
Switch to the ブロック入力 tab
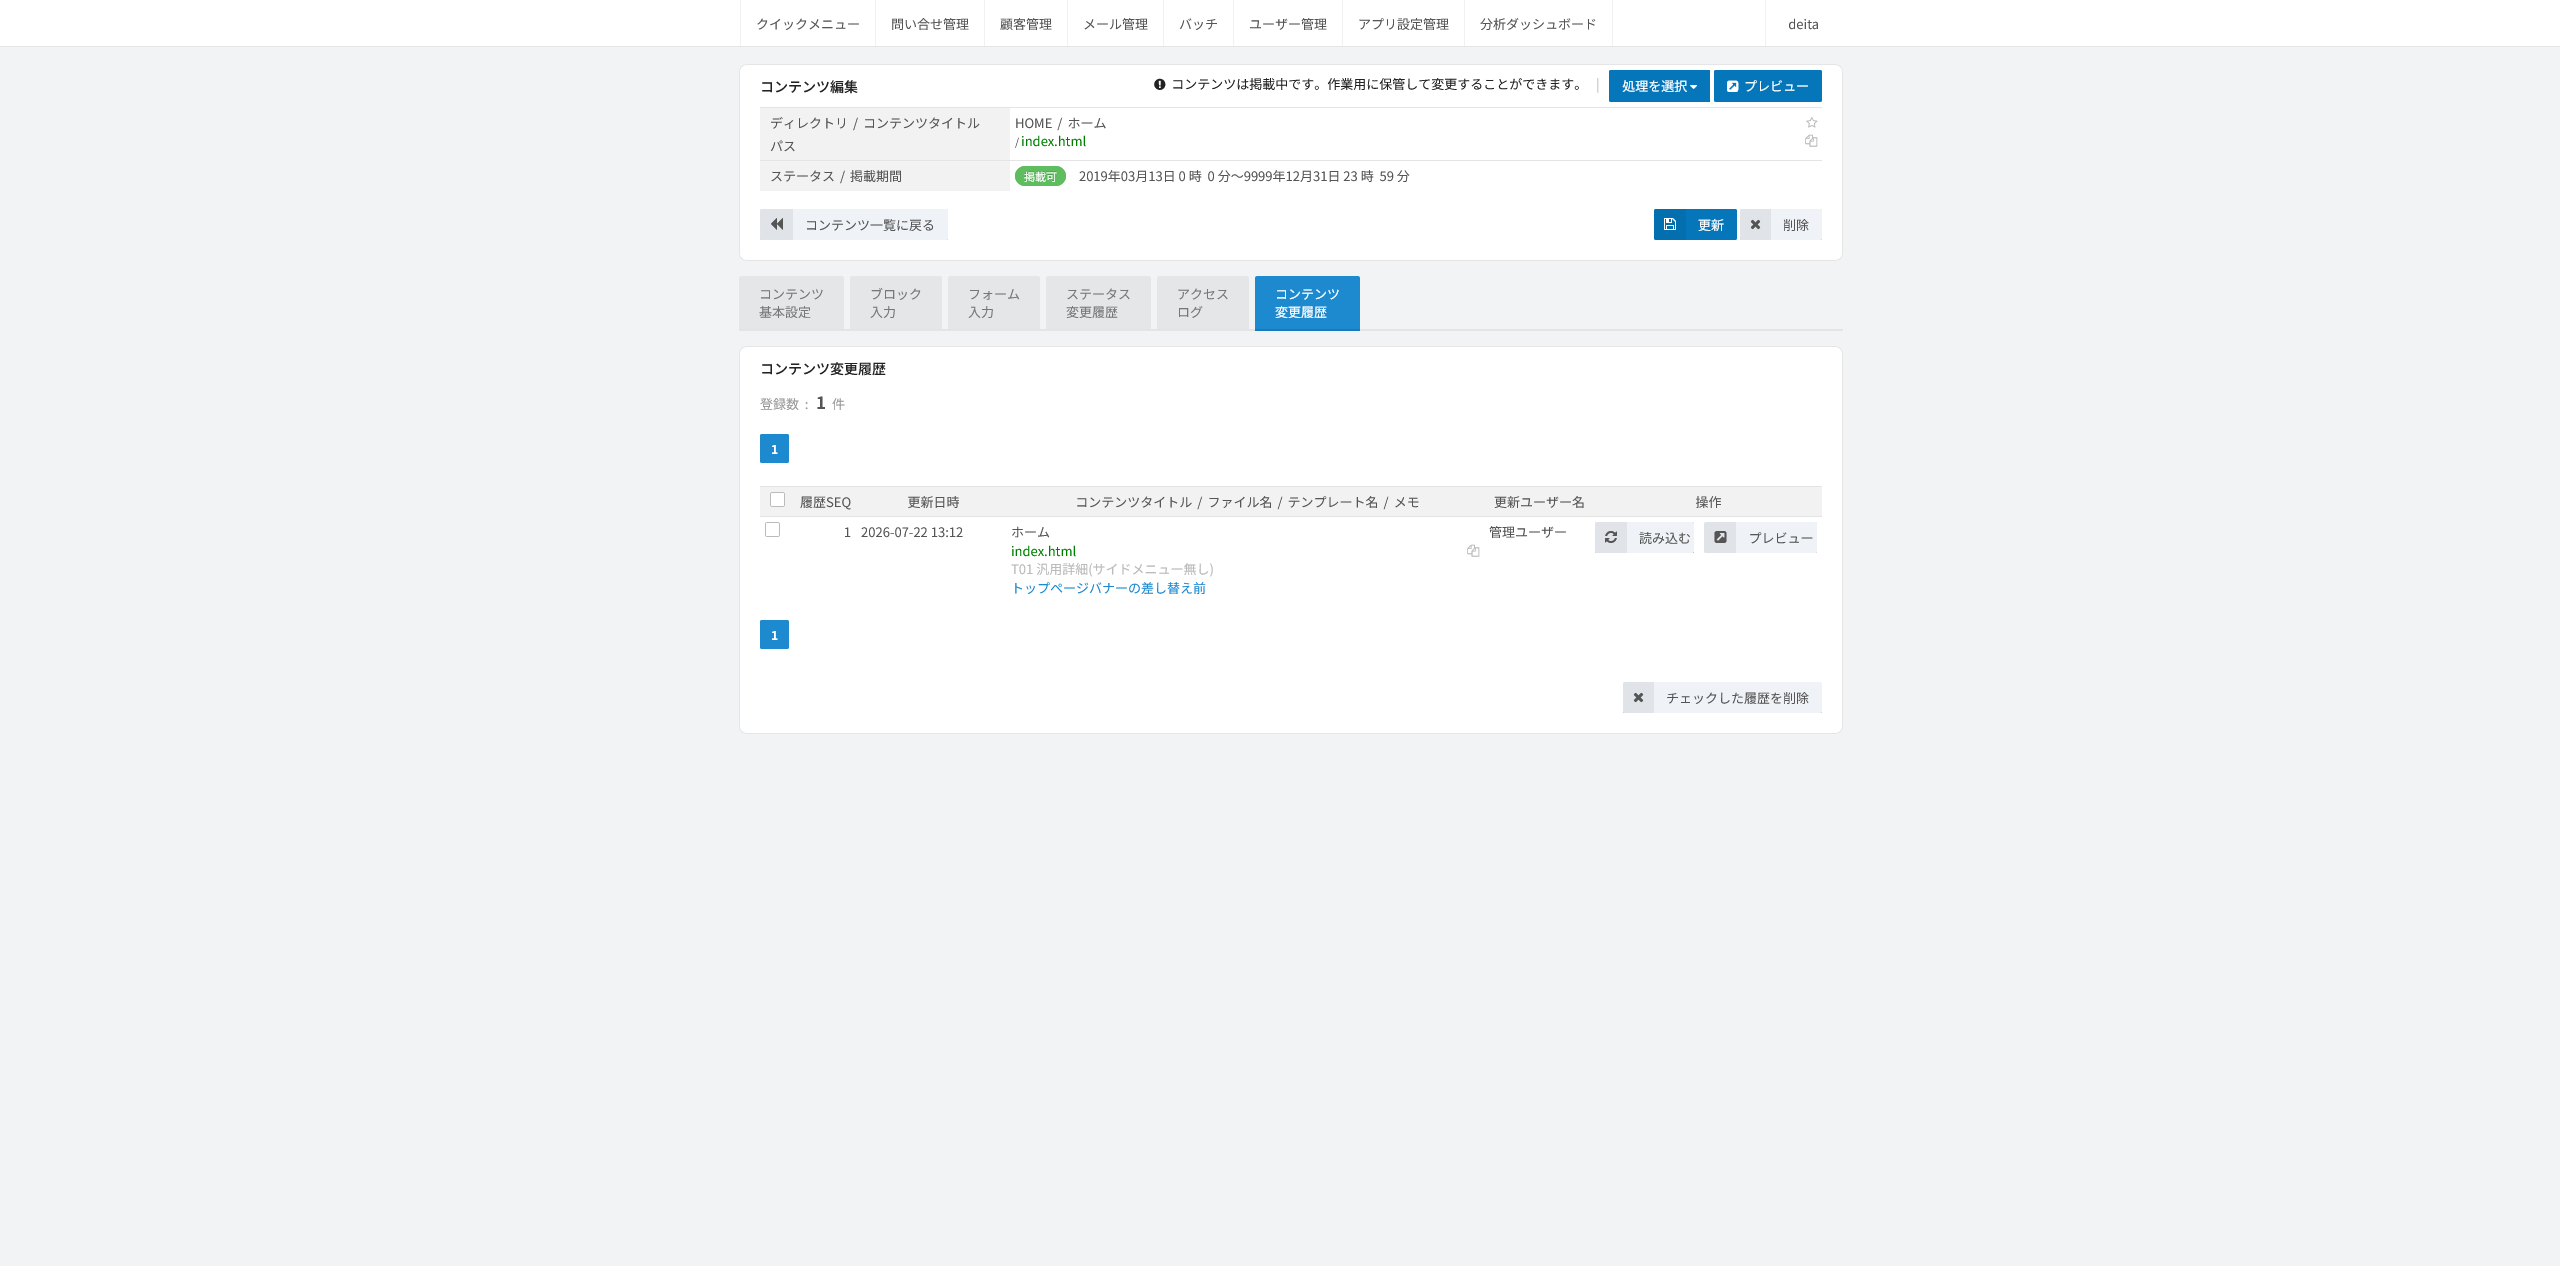coord(896,303)
